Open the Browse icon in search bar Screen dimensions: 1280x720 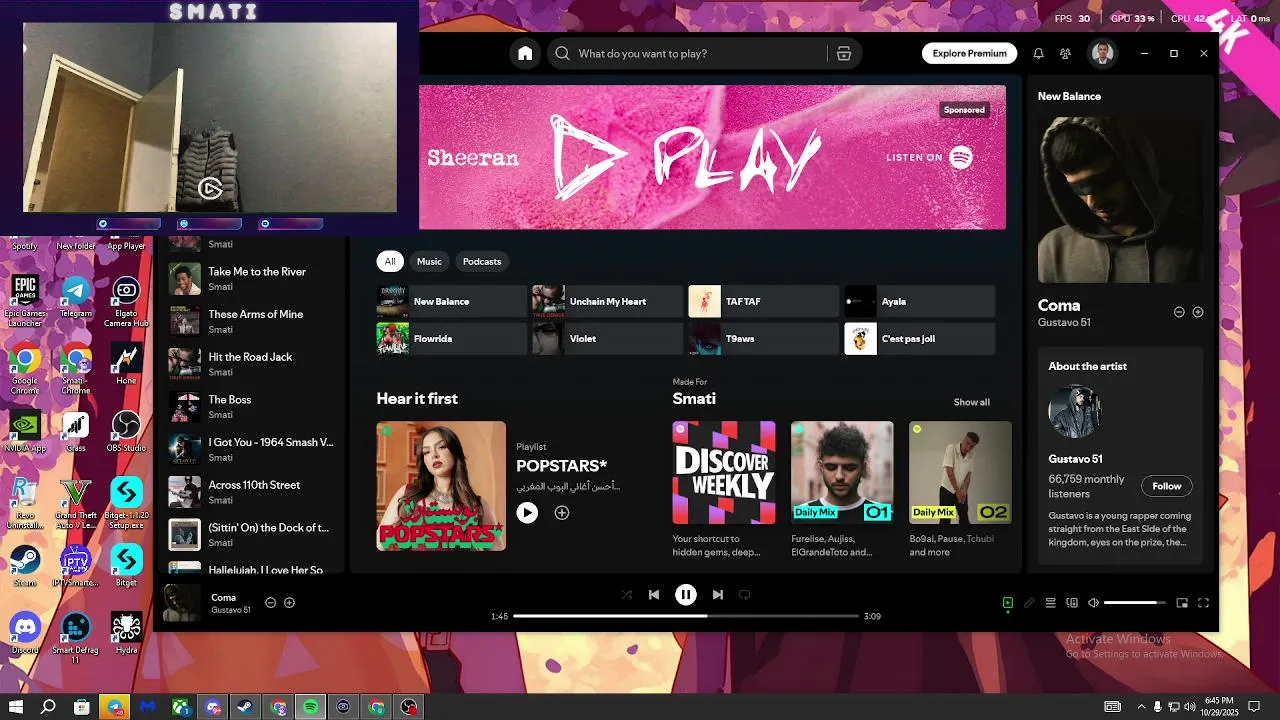click(x=844, y=54)
